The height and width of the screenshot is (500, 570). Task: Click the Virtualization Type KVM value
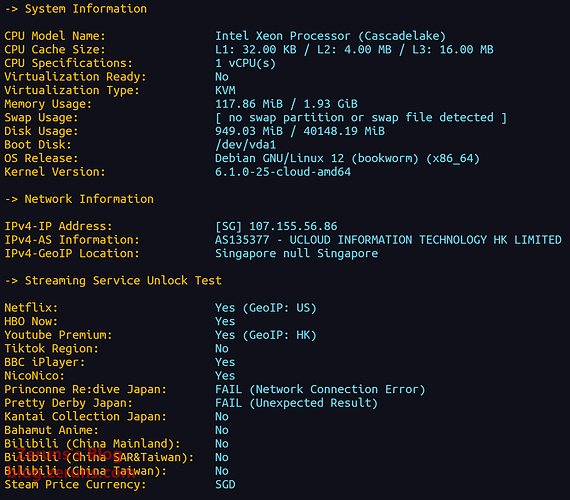[225, 90]
